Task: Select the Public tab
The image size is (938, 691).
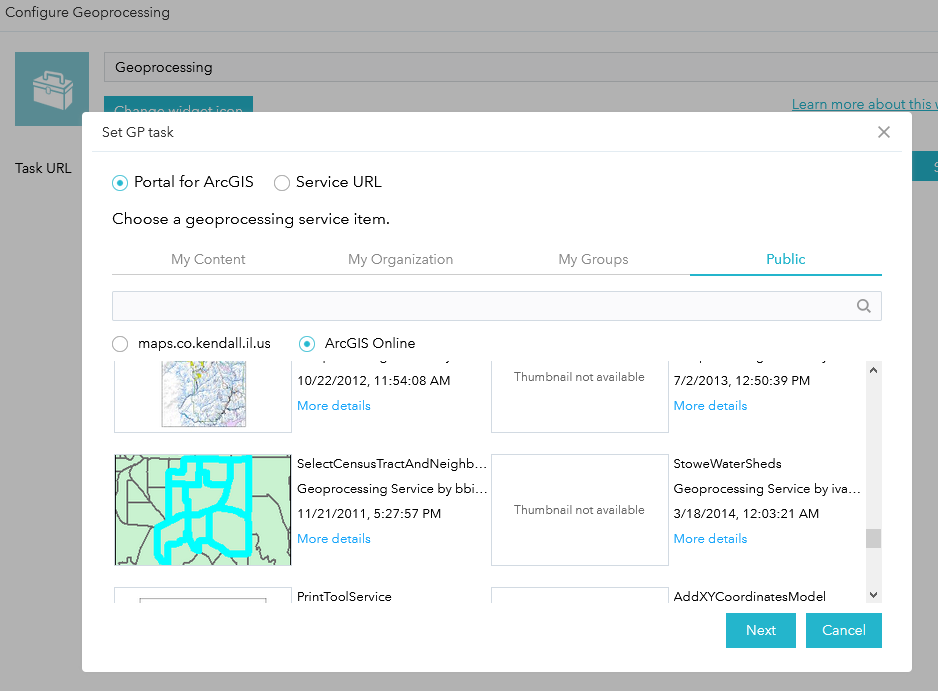Action: [785, 259]
